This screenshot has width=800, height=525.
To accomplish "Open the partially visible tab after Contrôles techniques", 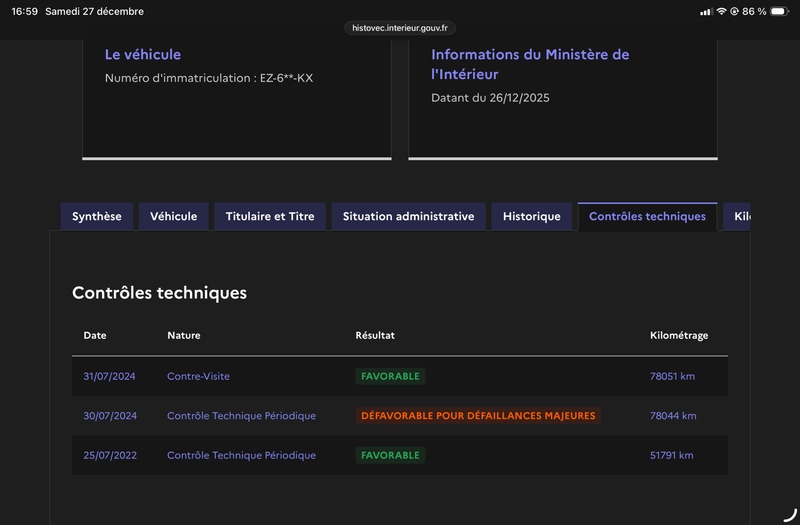I will (x=739, y=216).
